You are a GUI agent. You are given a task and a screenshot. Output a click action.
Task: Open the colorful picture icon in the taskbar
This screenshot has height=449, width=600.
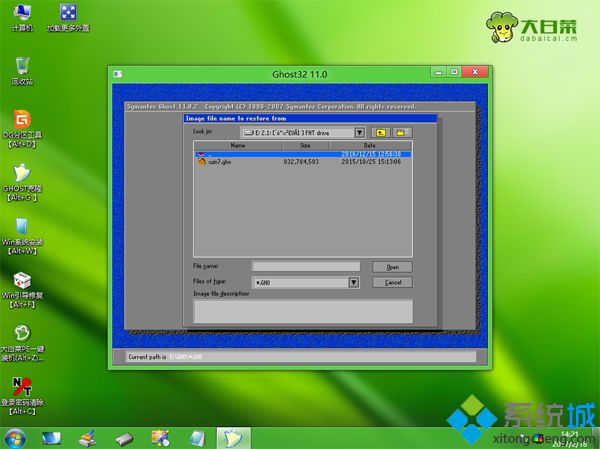point(160,438)
